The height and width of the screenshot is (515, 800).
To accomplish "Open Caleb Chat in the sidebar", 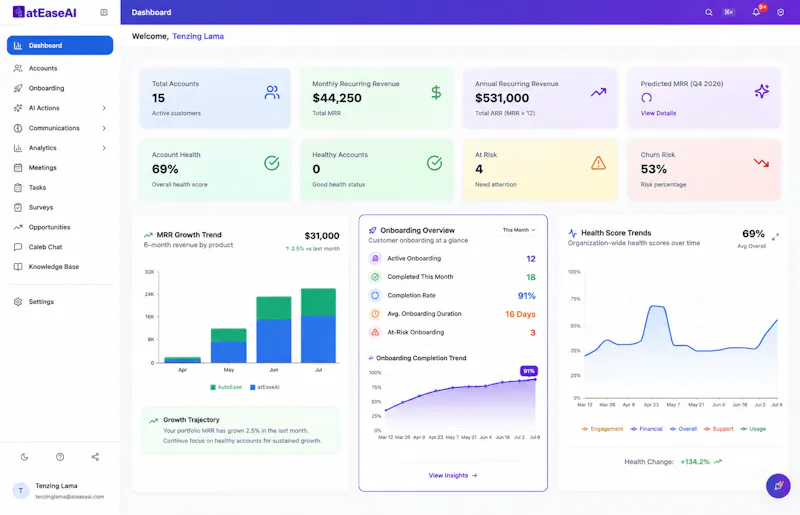I will click(60, 247).
